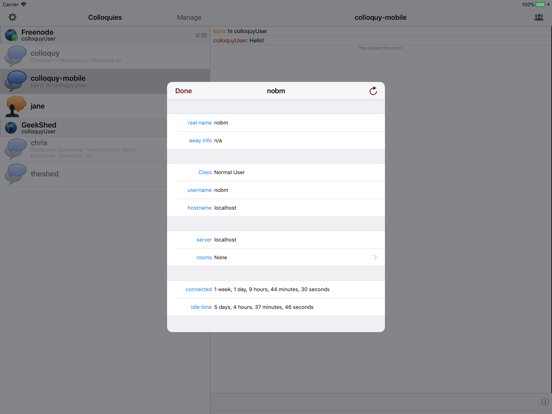Select the connected duration row
This screenshot has height=414, width=552.
[x=276, y=289]
